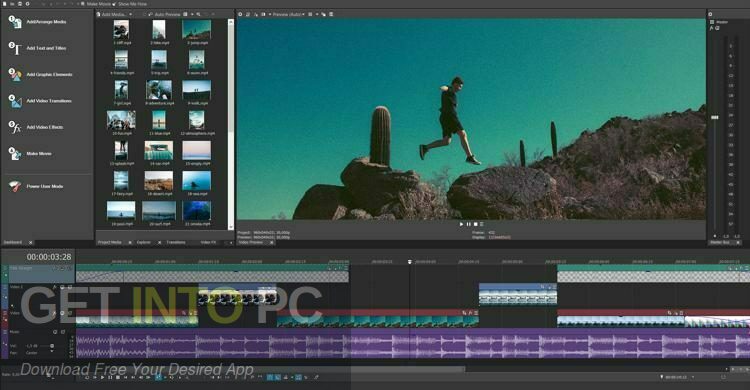This screenshot has width=750, height=390.
Task: Switch to the Transitions tab
Action: pos(176,243)
